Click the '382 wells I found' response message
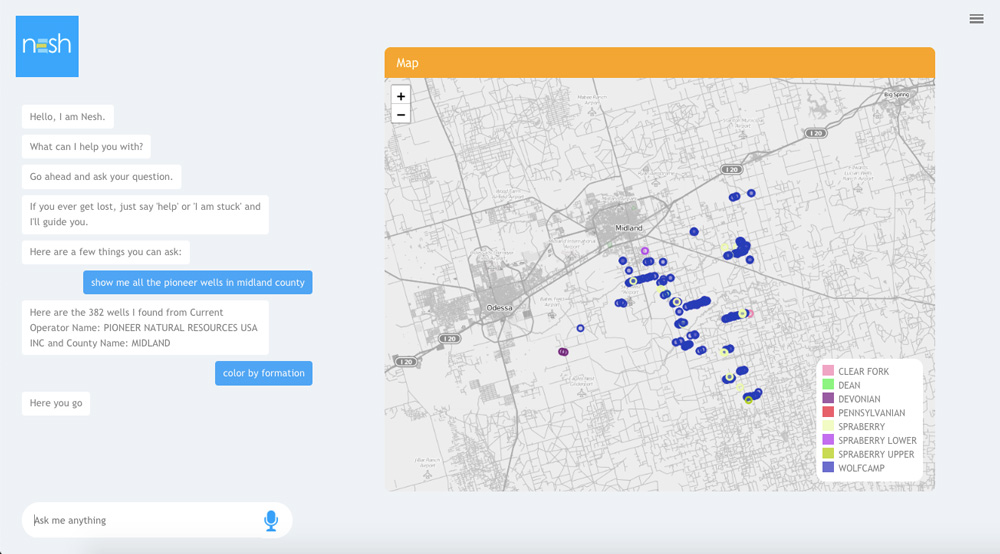The image size is (1000, 554). (x=145, y=327)
